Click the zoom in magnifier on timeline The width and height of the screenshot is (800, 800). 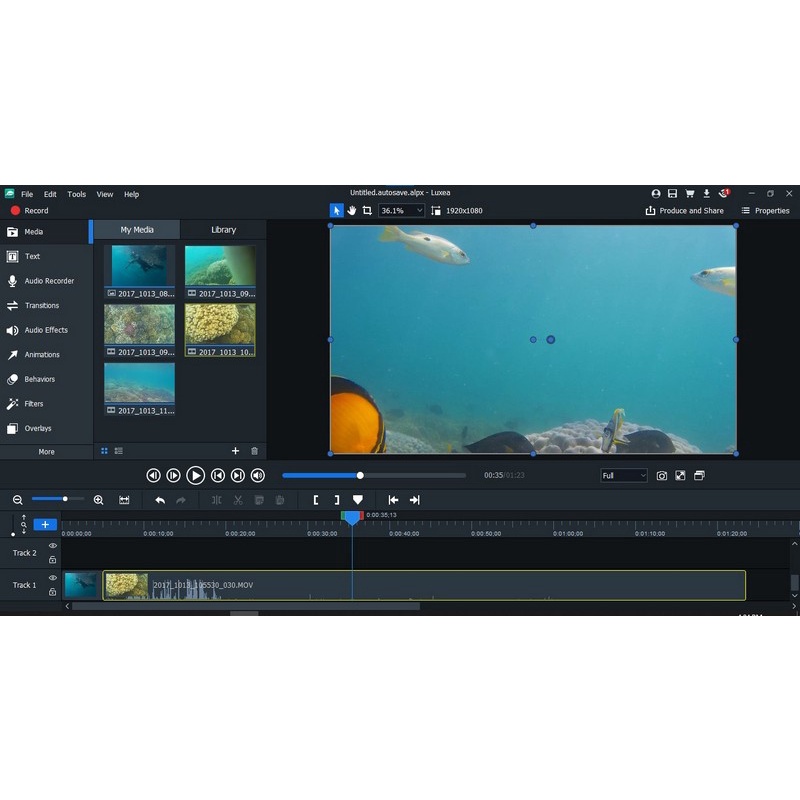[98, 500]
